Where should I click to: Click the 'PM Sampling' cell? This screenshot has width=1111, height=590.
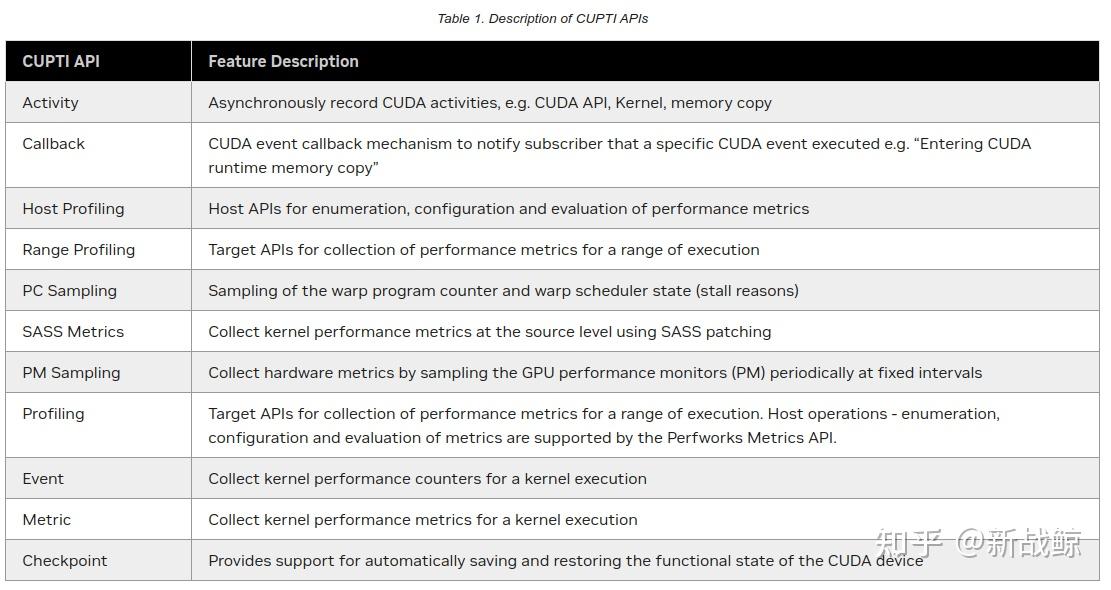[x=71, y=372]
